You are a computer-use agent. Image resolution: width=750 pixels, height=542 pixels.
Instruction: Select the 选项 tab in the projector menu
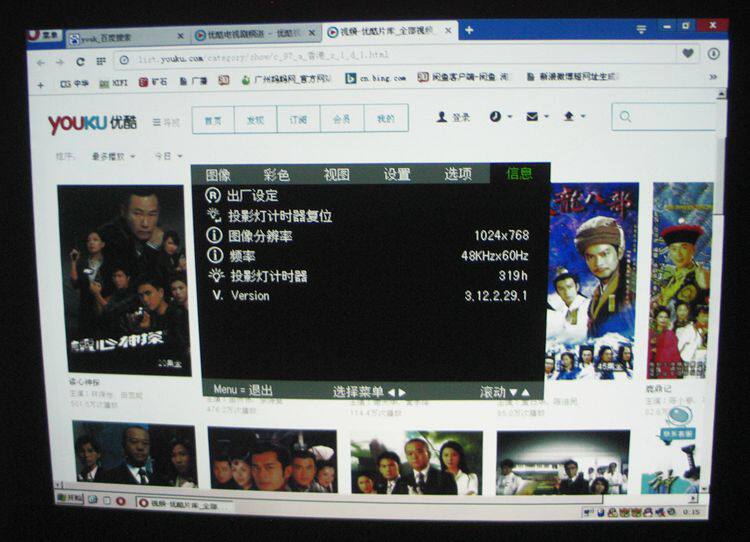click(458, 174)
